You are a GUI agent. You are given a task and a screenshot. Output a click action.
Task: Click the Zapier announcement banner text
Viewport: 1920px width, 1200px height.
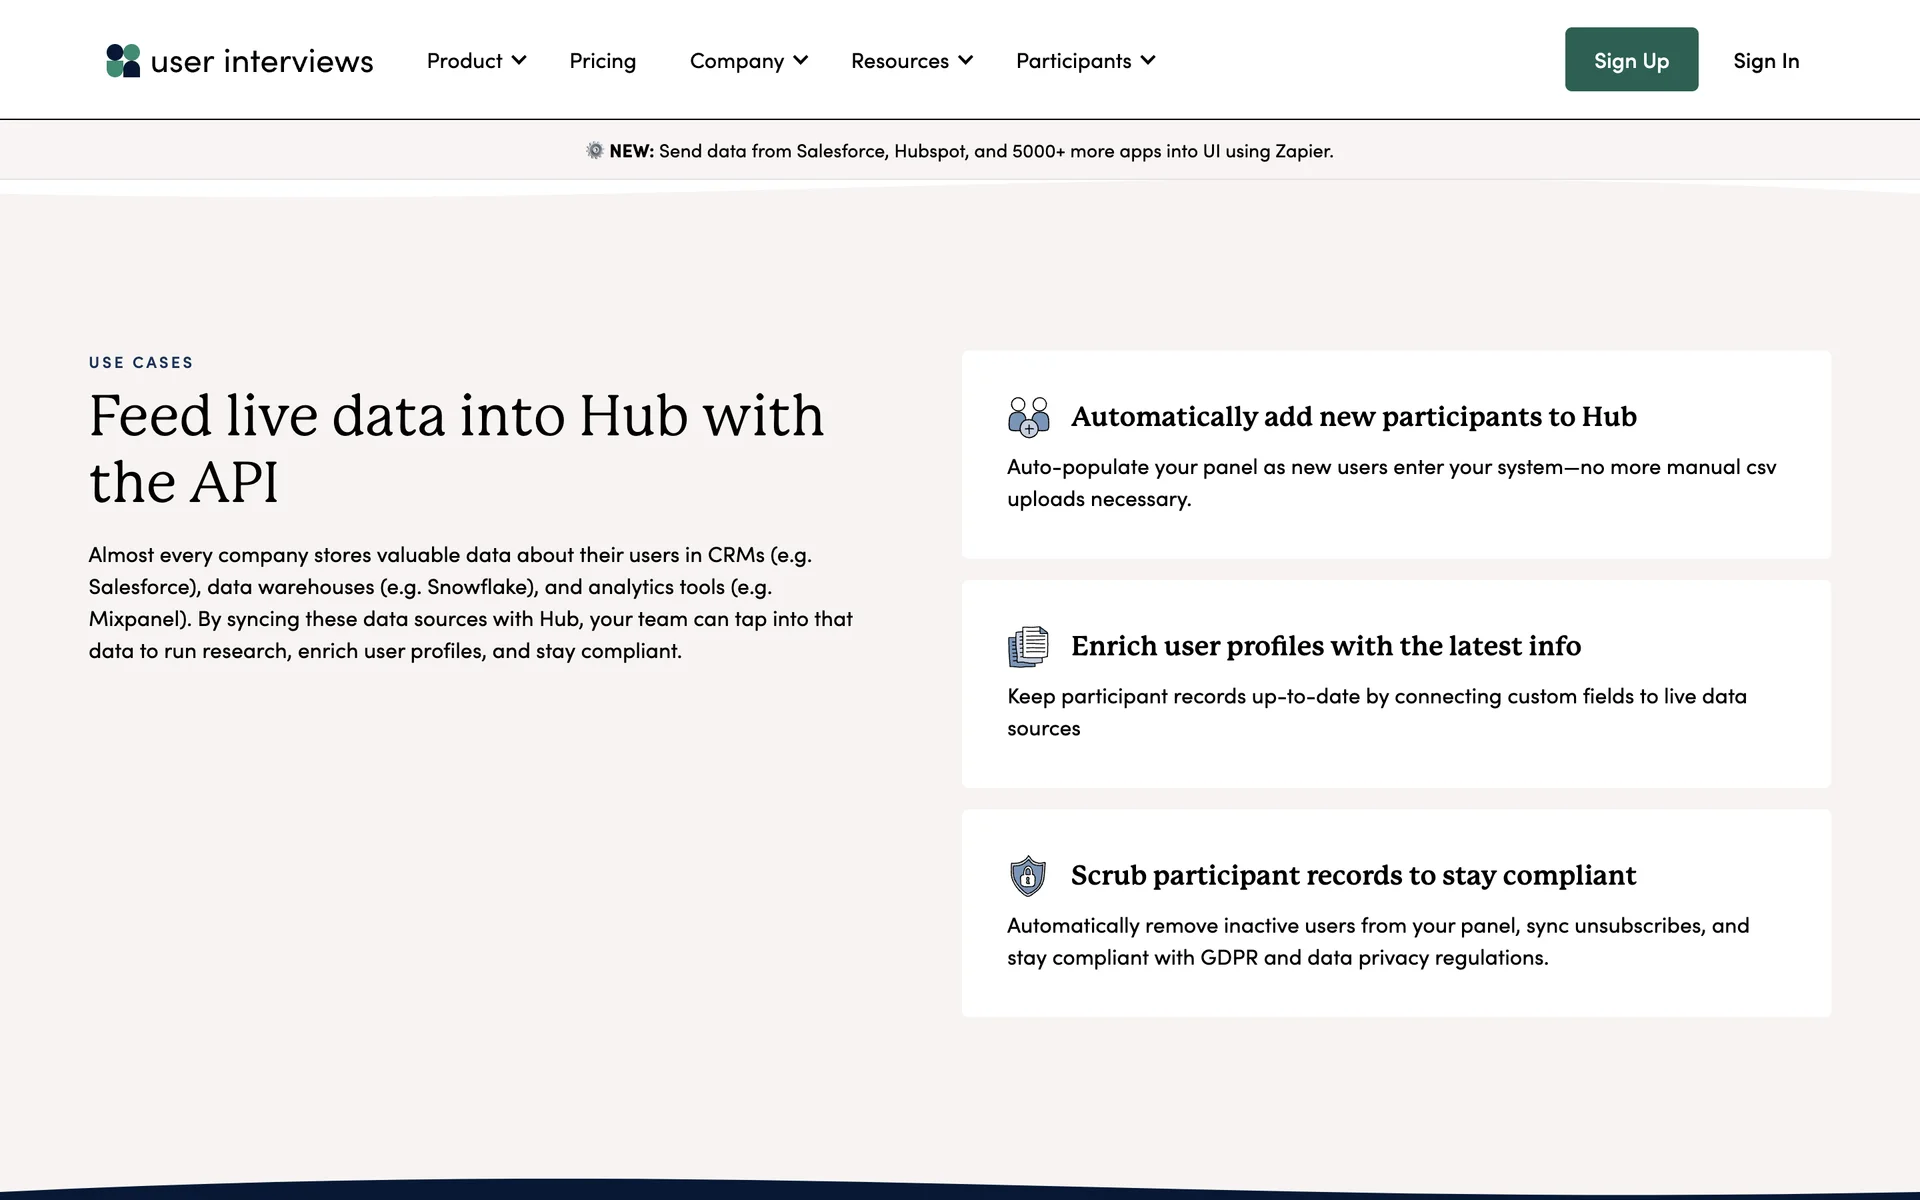point(995,151)
